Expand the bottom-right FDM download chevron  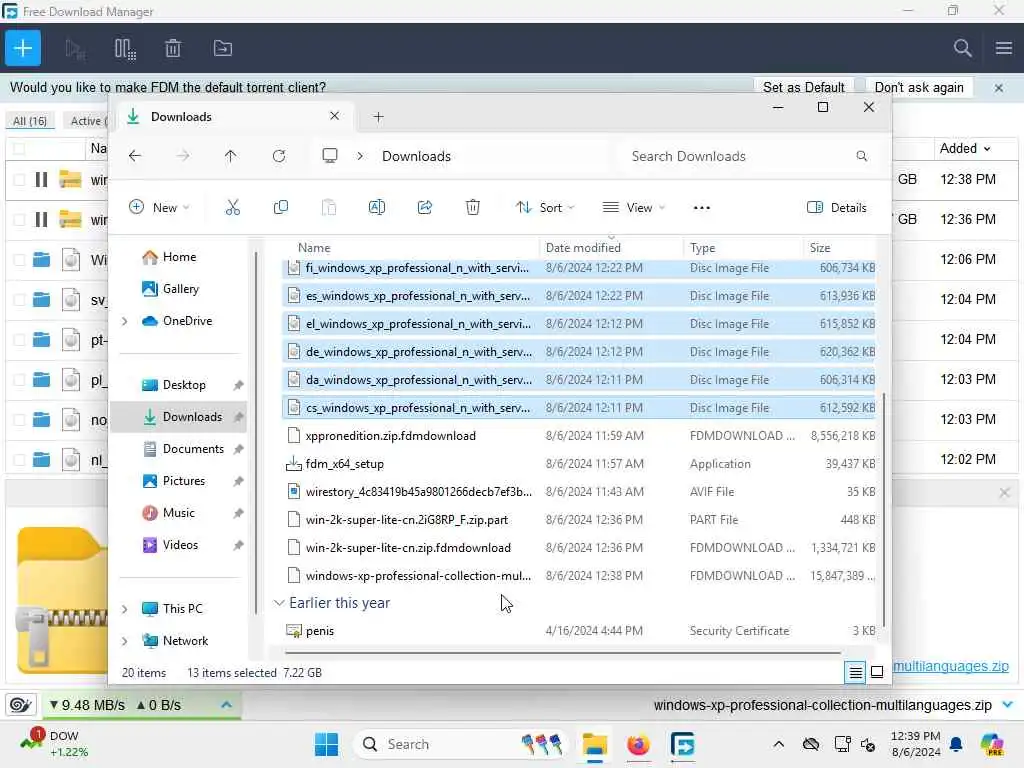tap(1008, 705)
